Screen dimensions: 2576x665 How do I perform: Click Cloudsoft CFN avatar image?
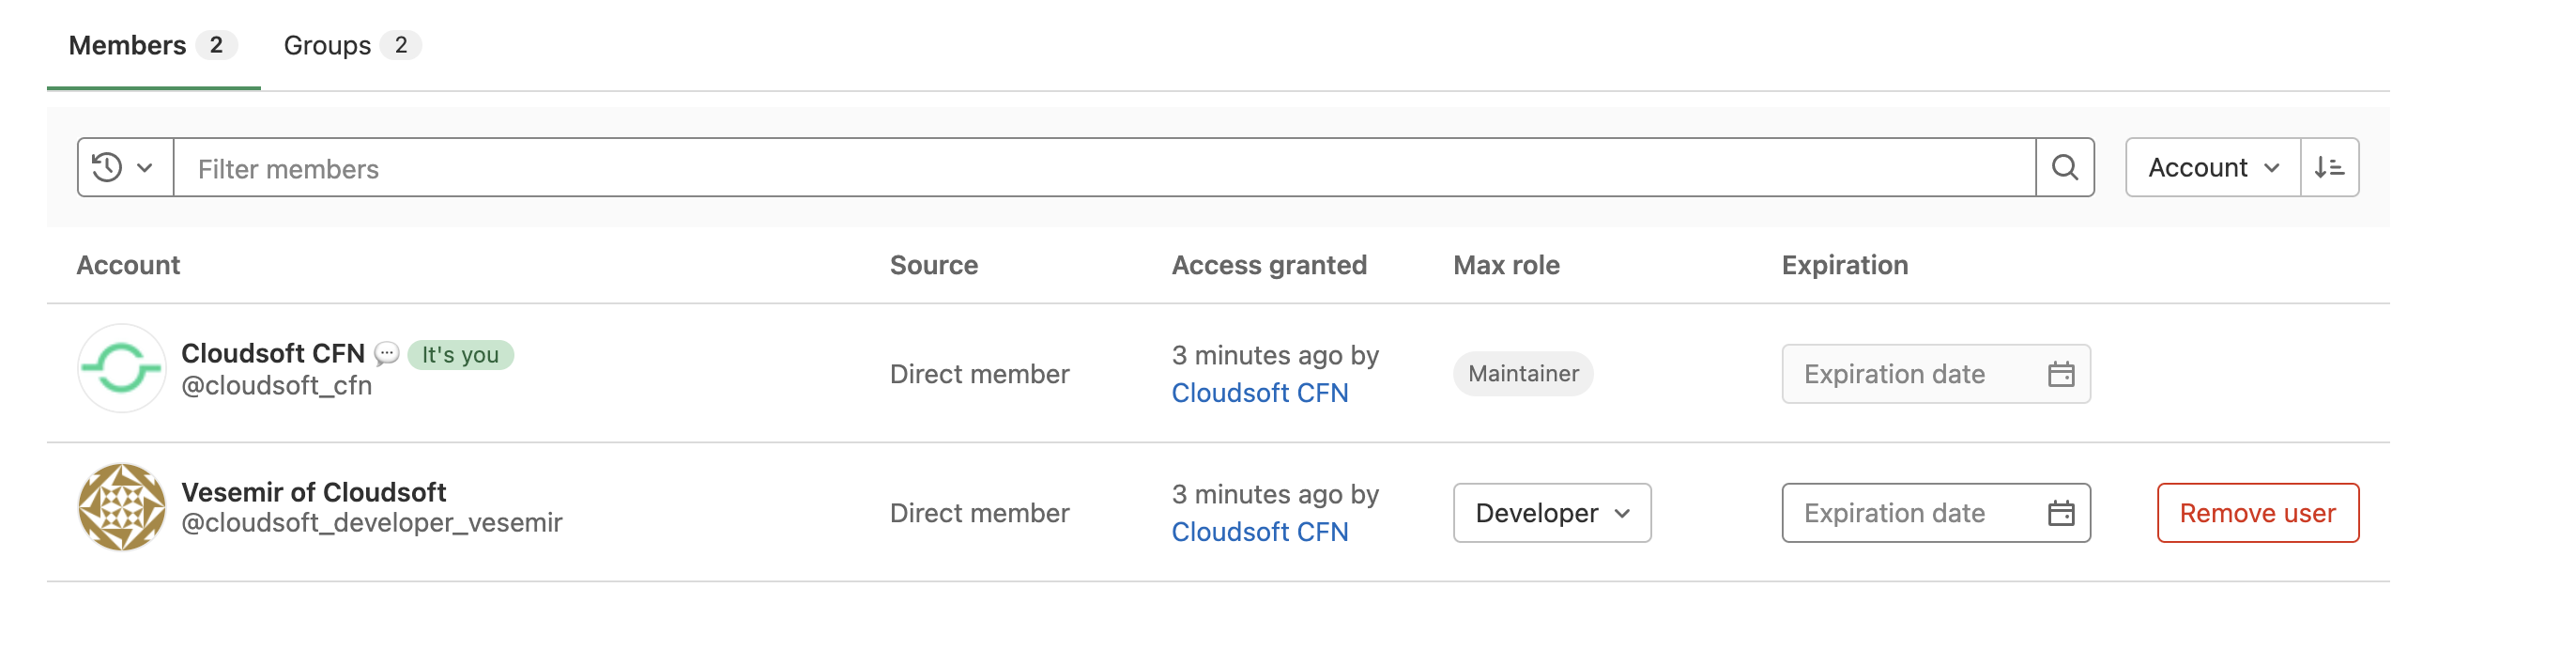pos(121,368)
